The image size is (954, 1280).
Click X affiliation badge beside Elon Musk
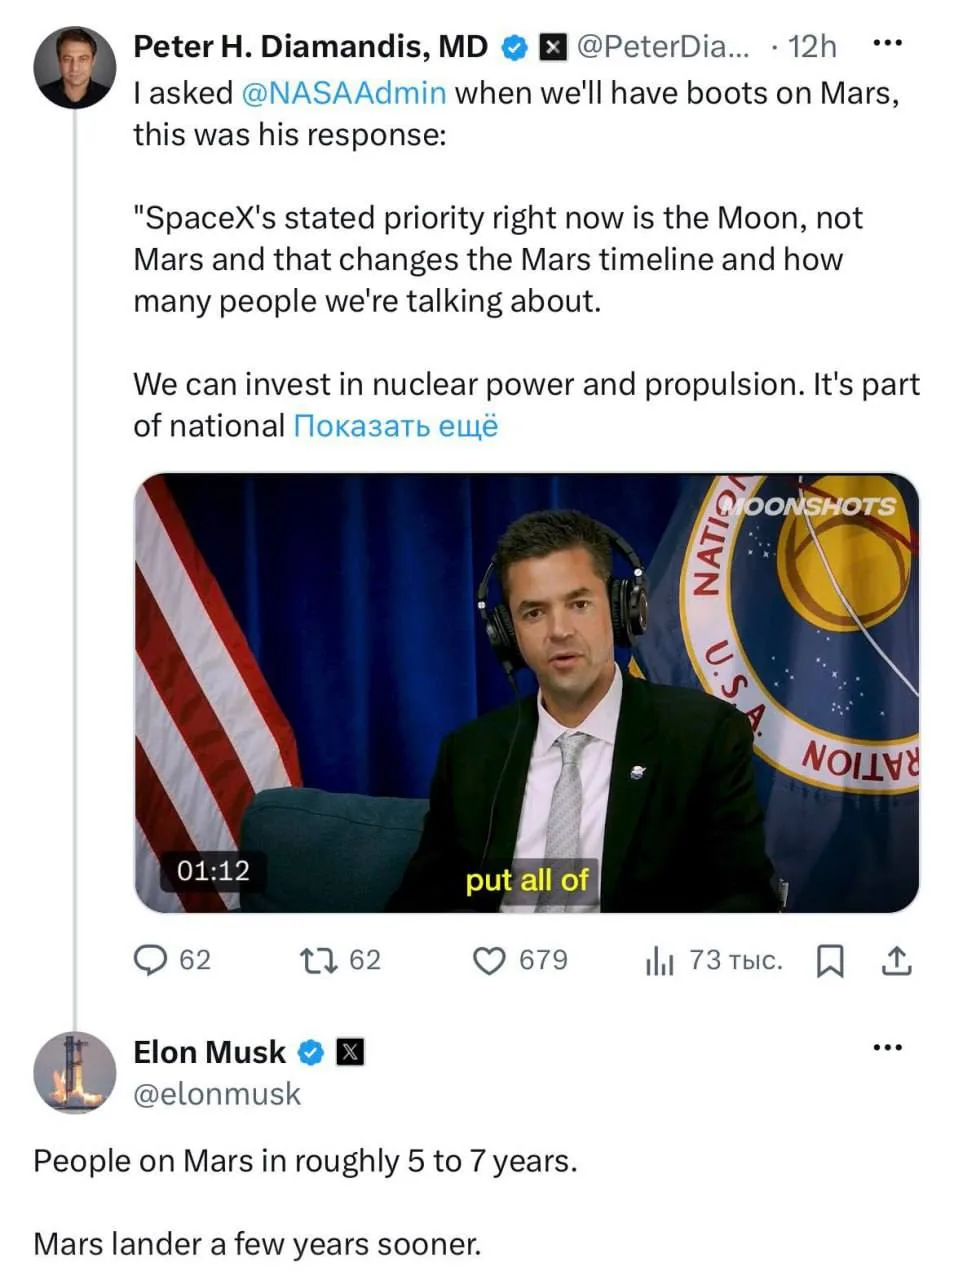[x=350, y=1052]
